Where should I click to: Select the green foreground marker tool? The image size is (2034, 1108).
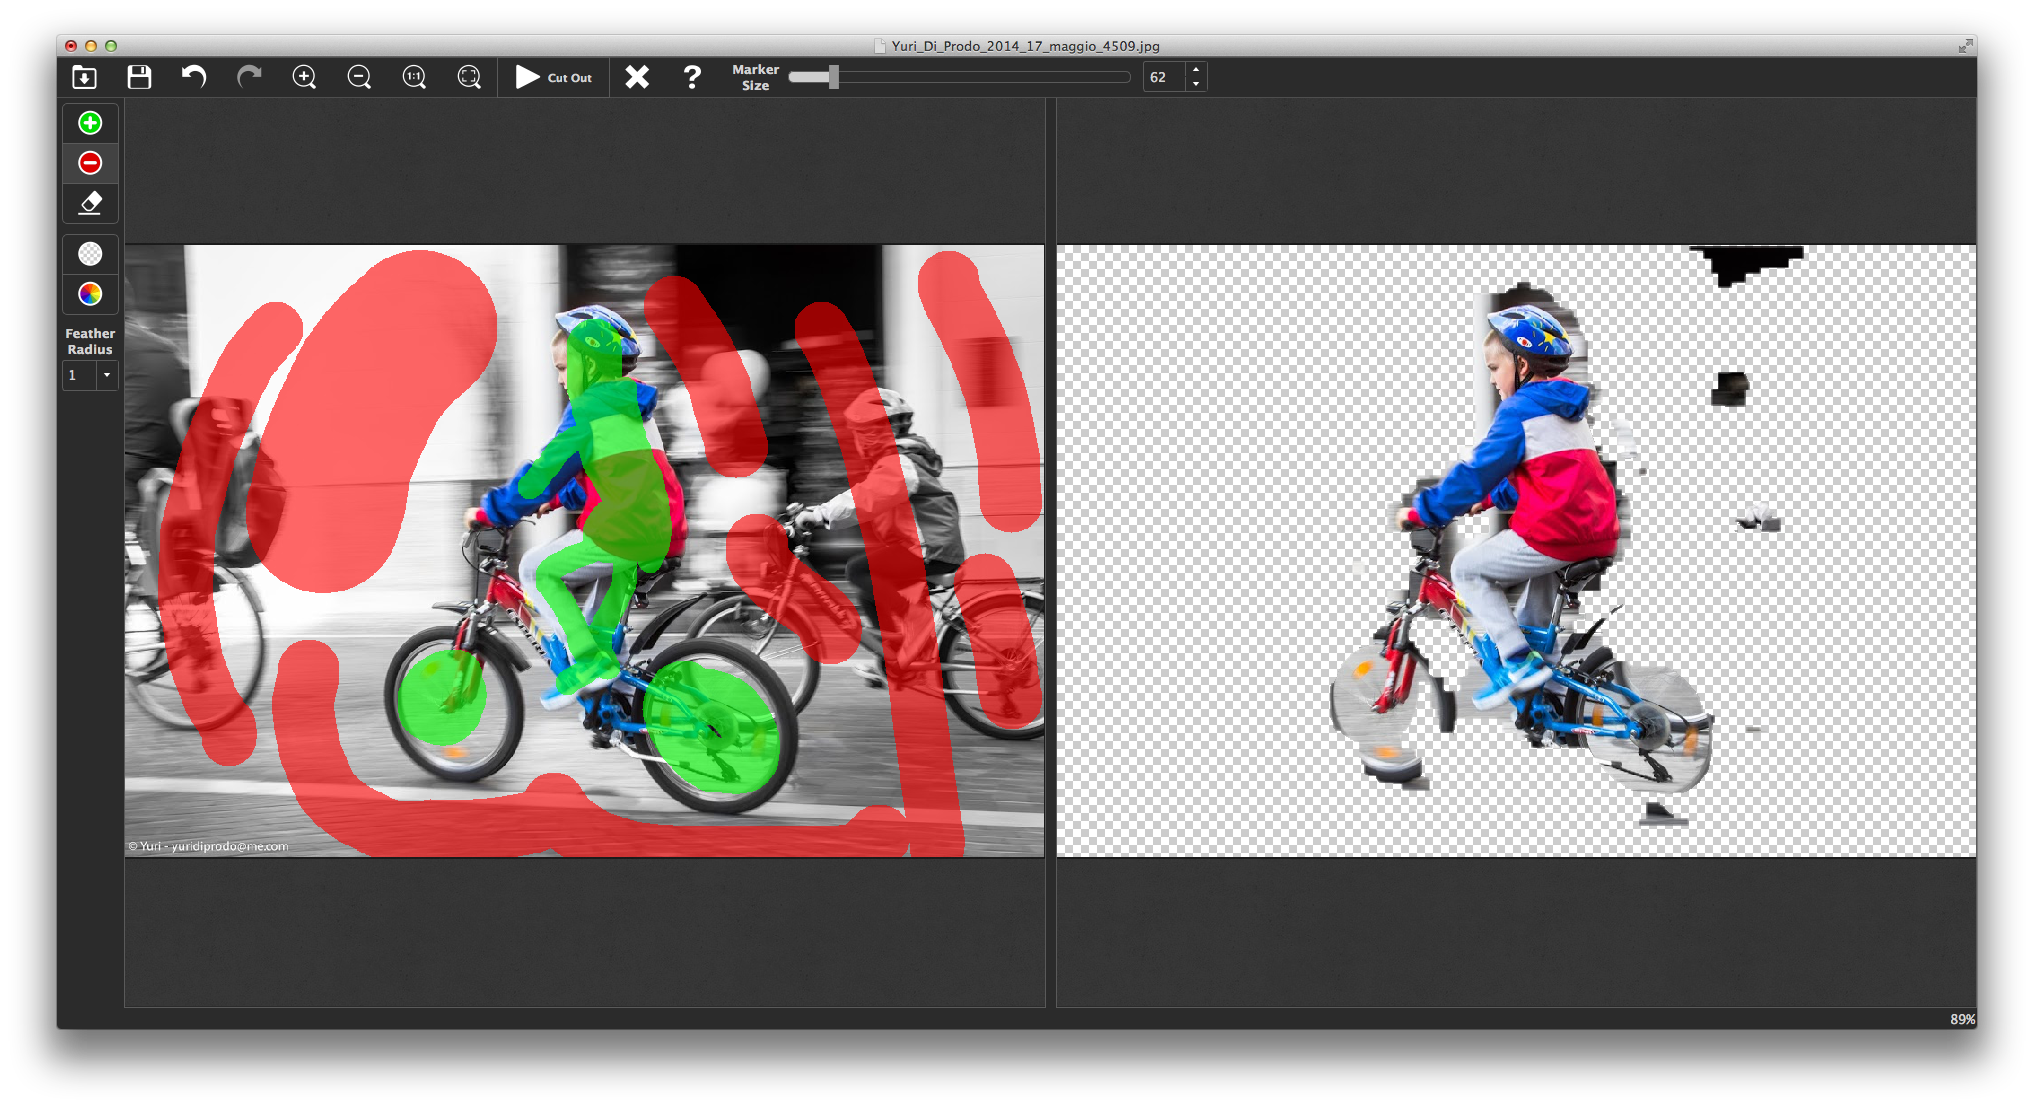[90, 123]
